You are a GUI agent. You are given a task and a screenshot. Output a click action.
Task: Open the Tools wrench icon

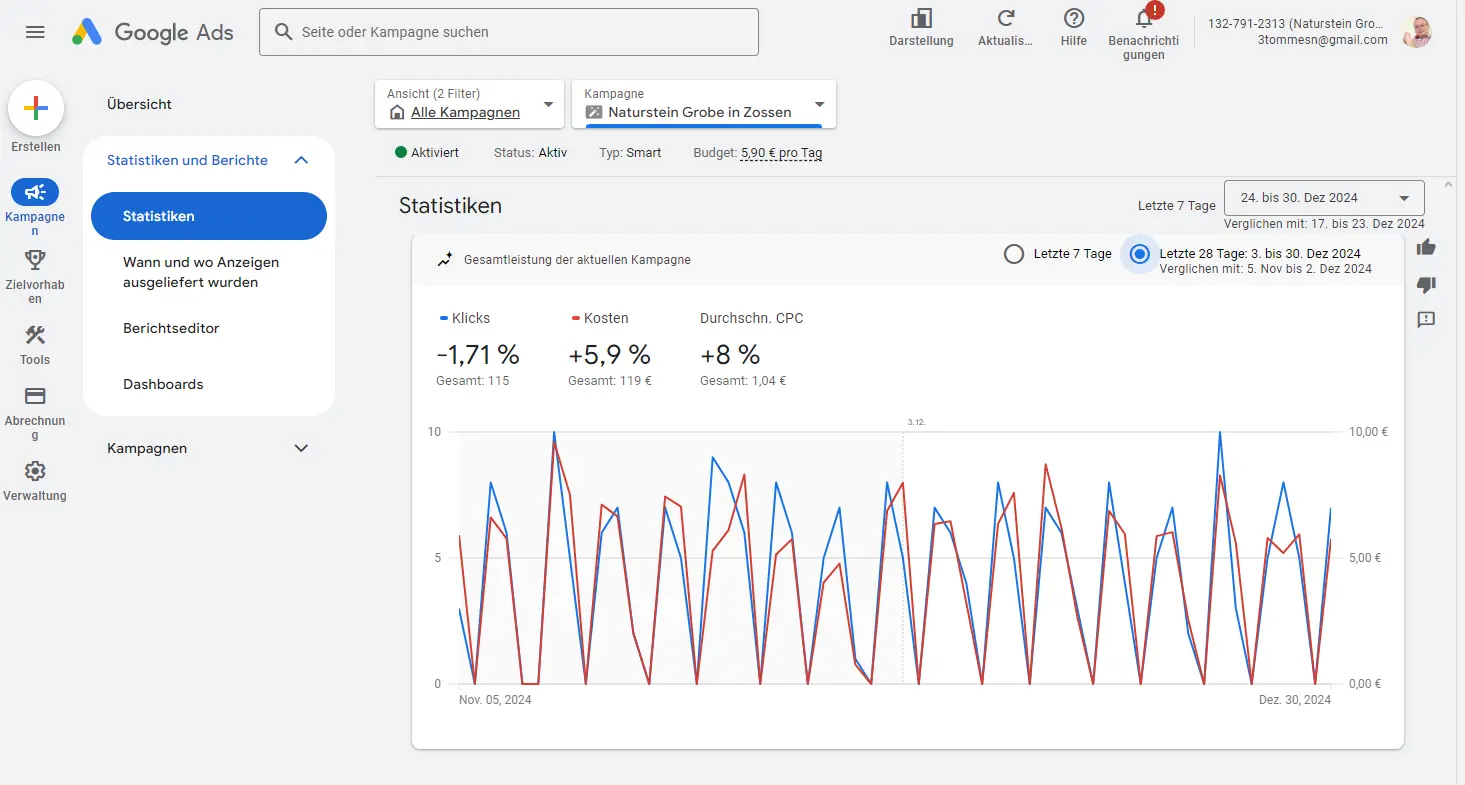(x=35, y=335)
